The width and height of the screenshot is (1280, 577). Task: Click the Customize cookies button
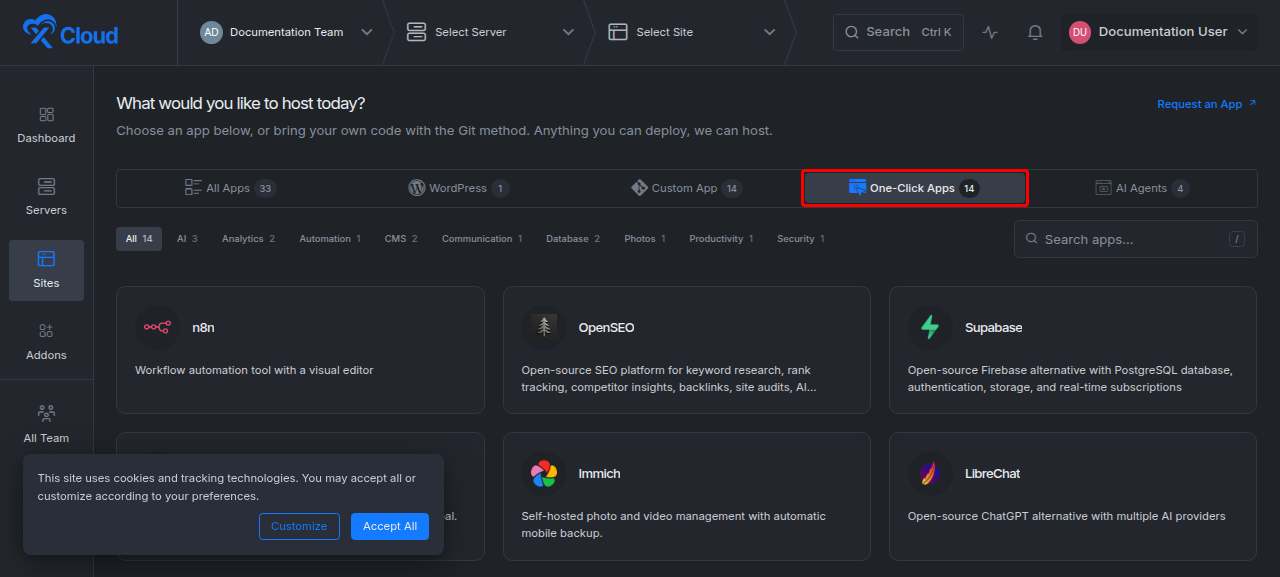pos(299,526)
